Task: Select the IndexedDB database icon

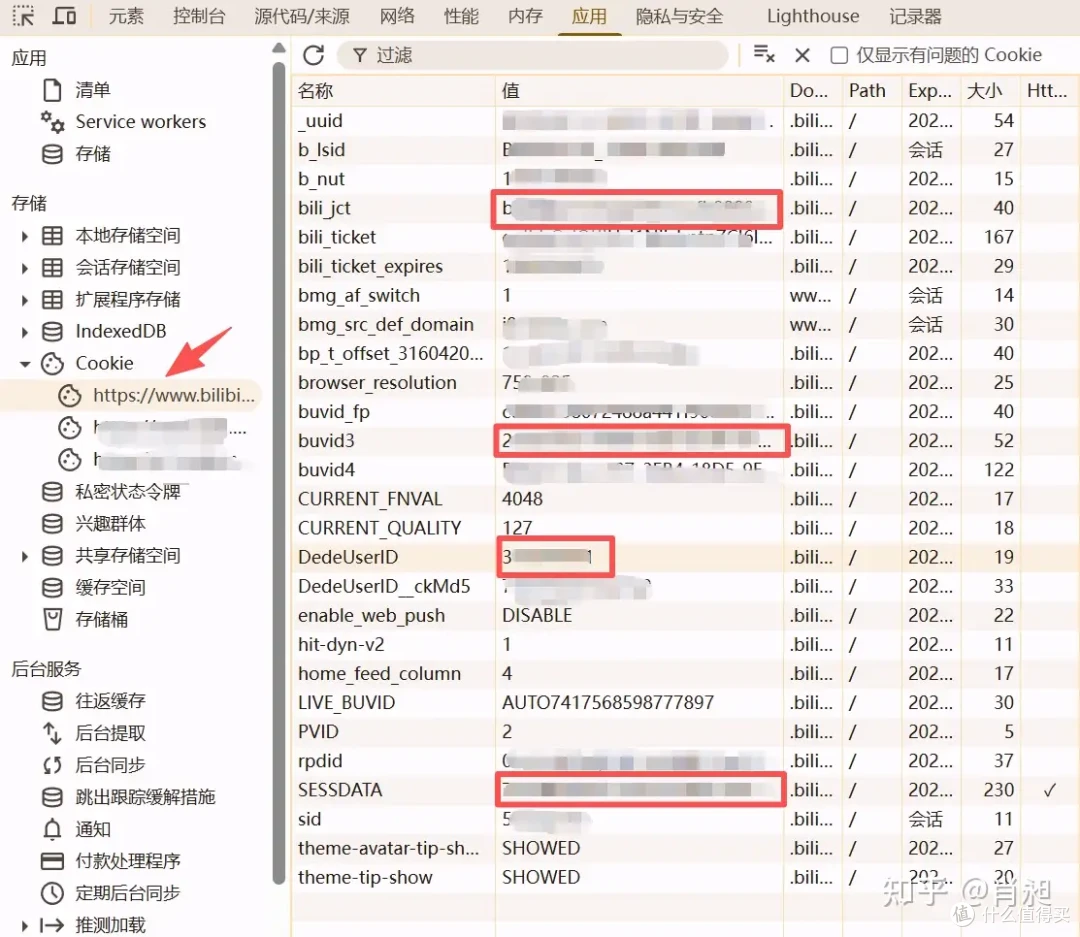Action: click(x=52, y=331)
